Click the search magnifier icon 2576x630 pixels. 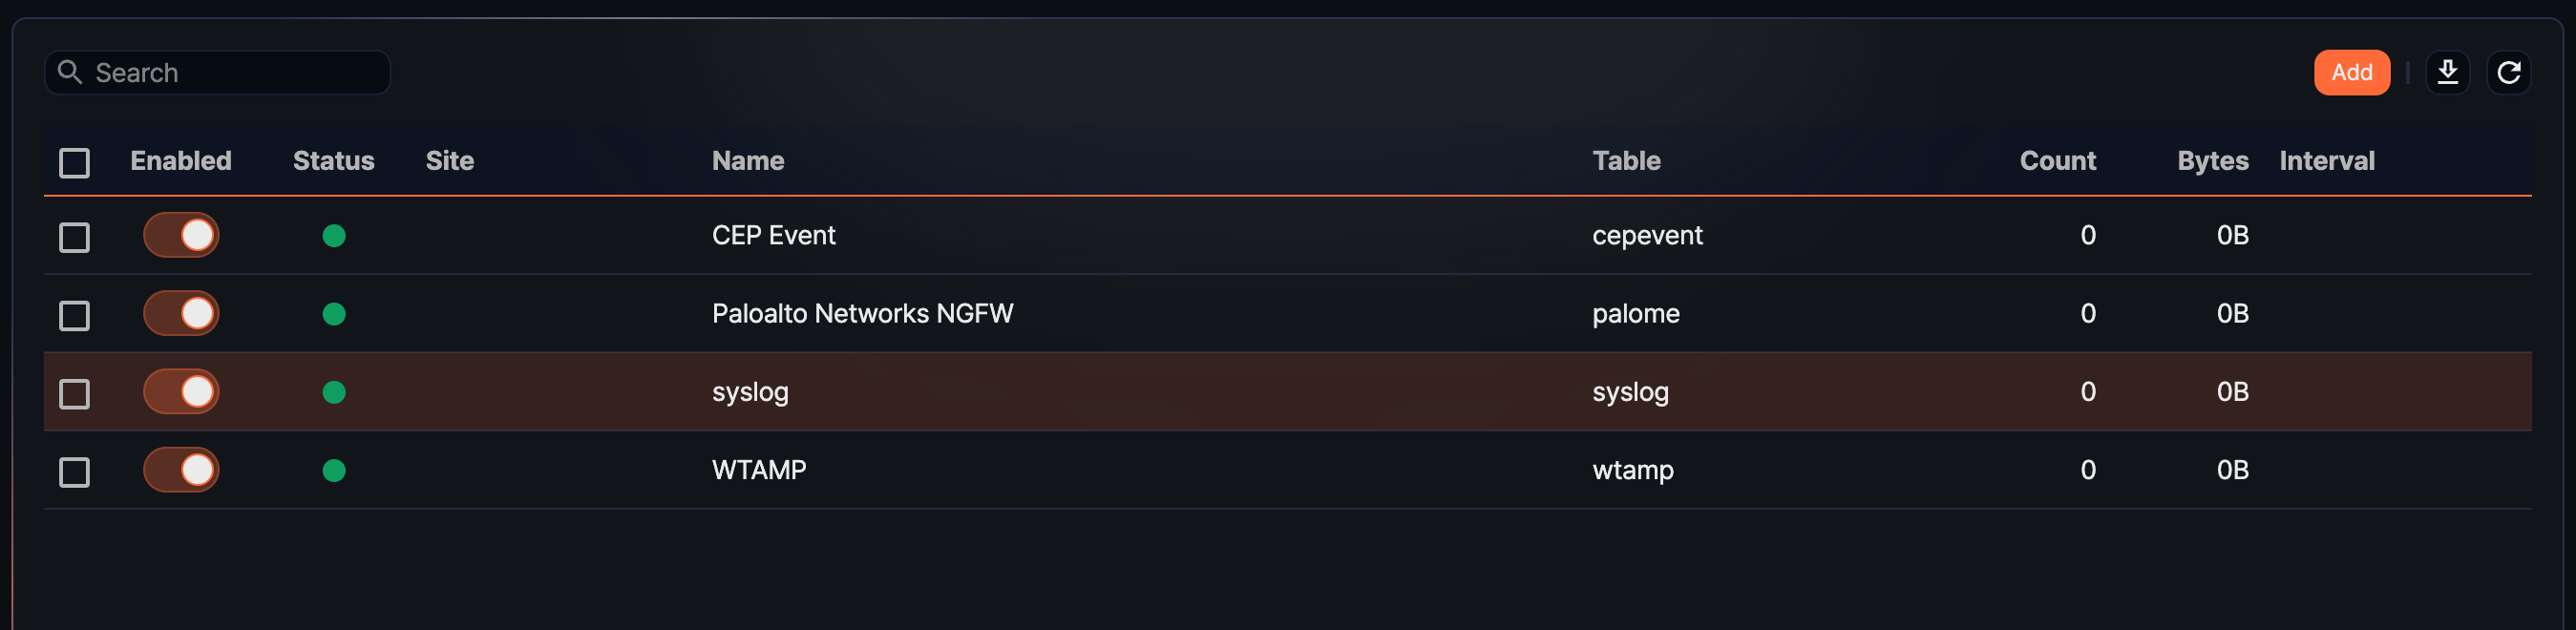click(69, 72)
